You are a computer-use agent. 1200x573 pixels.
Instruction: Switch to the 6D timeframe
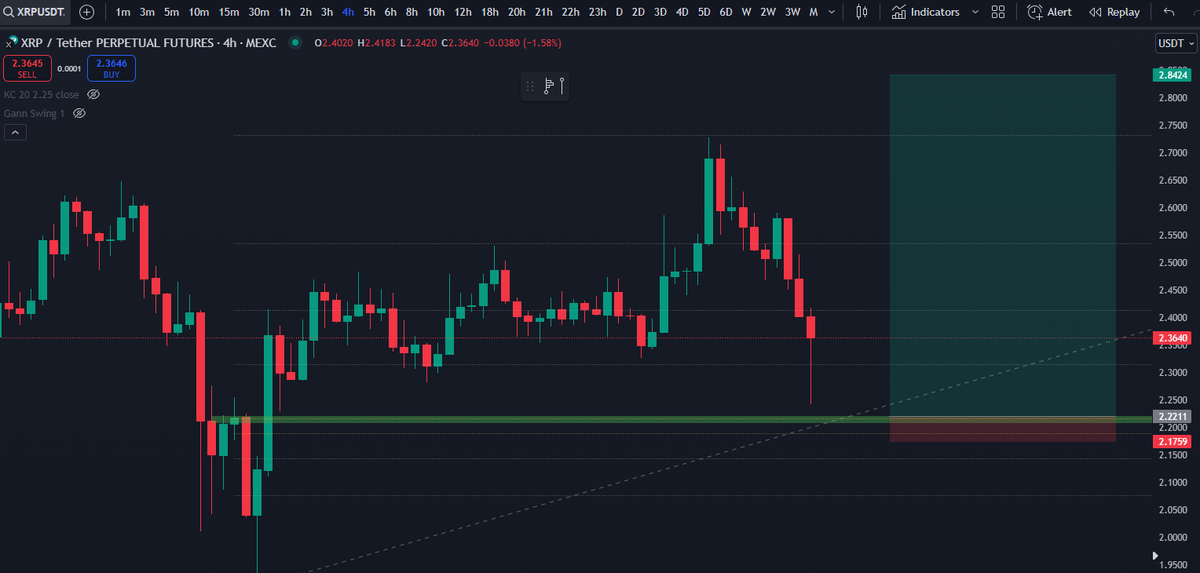coord(726,12)
